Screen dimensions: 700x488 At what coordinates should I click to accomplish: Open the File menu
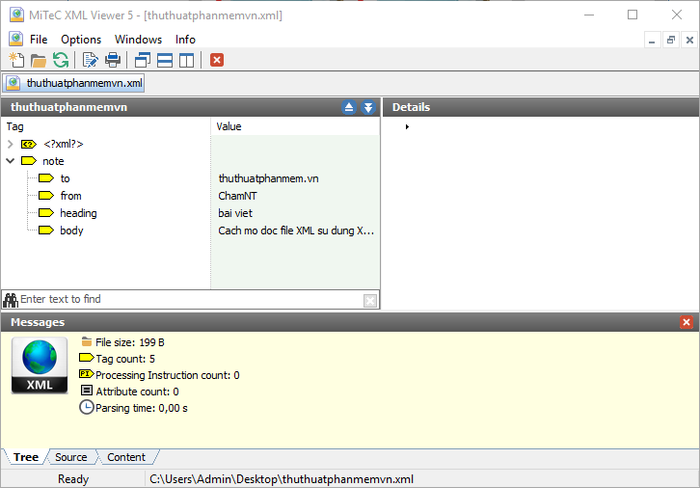pos(38,39)
